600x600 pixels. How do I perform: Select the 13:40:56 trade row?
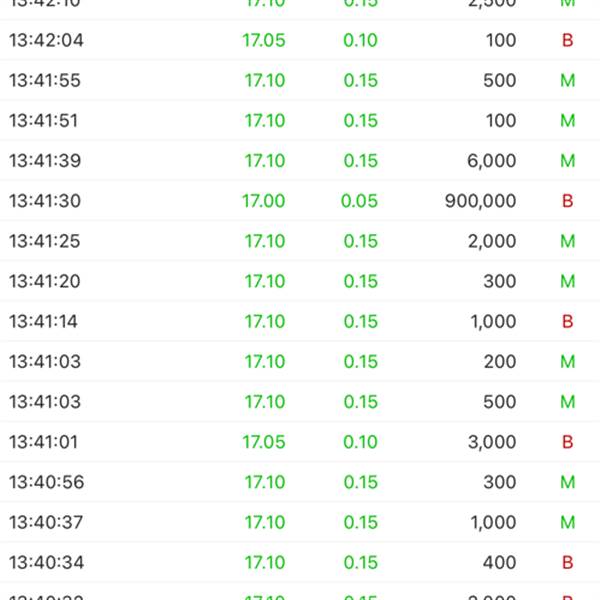[x=300, y=482]
